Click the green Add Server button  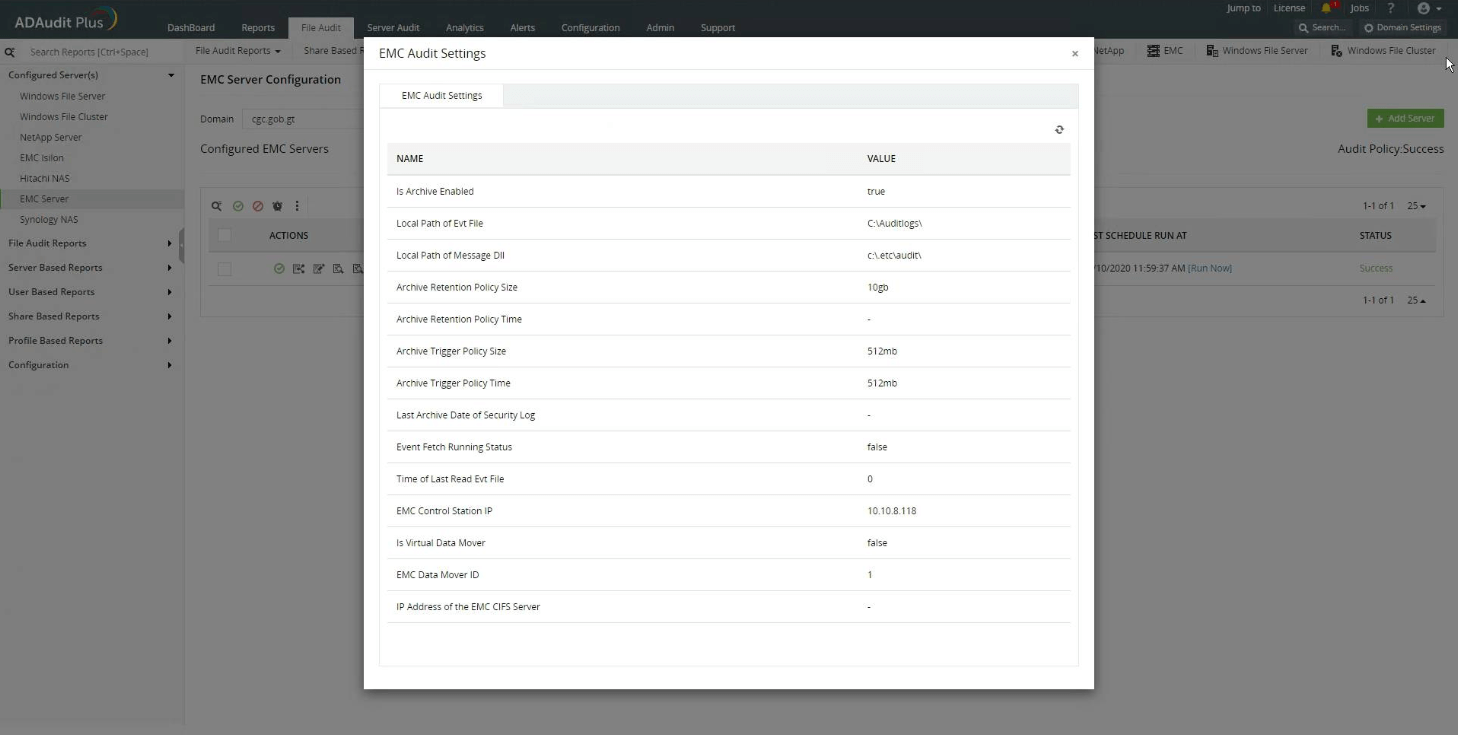pyautogui.click(x=1405, y=118)
